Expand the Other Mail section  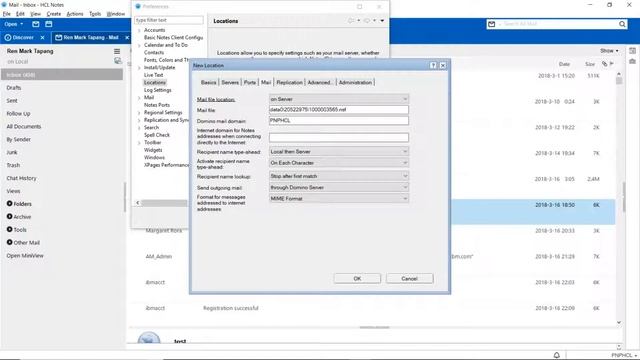pos(9,242)
